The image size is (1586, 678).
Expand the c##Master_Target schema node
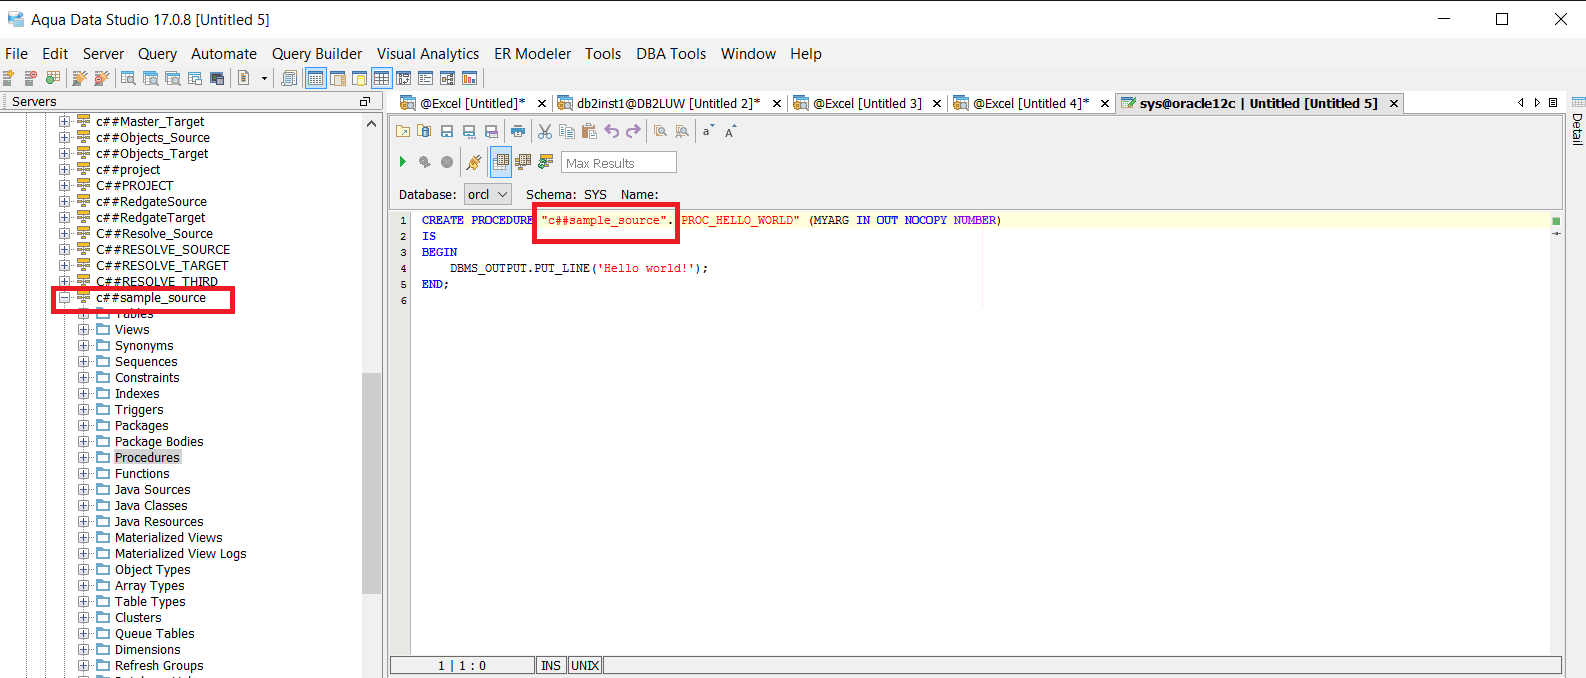[65, 122]
